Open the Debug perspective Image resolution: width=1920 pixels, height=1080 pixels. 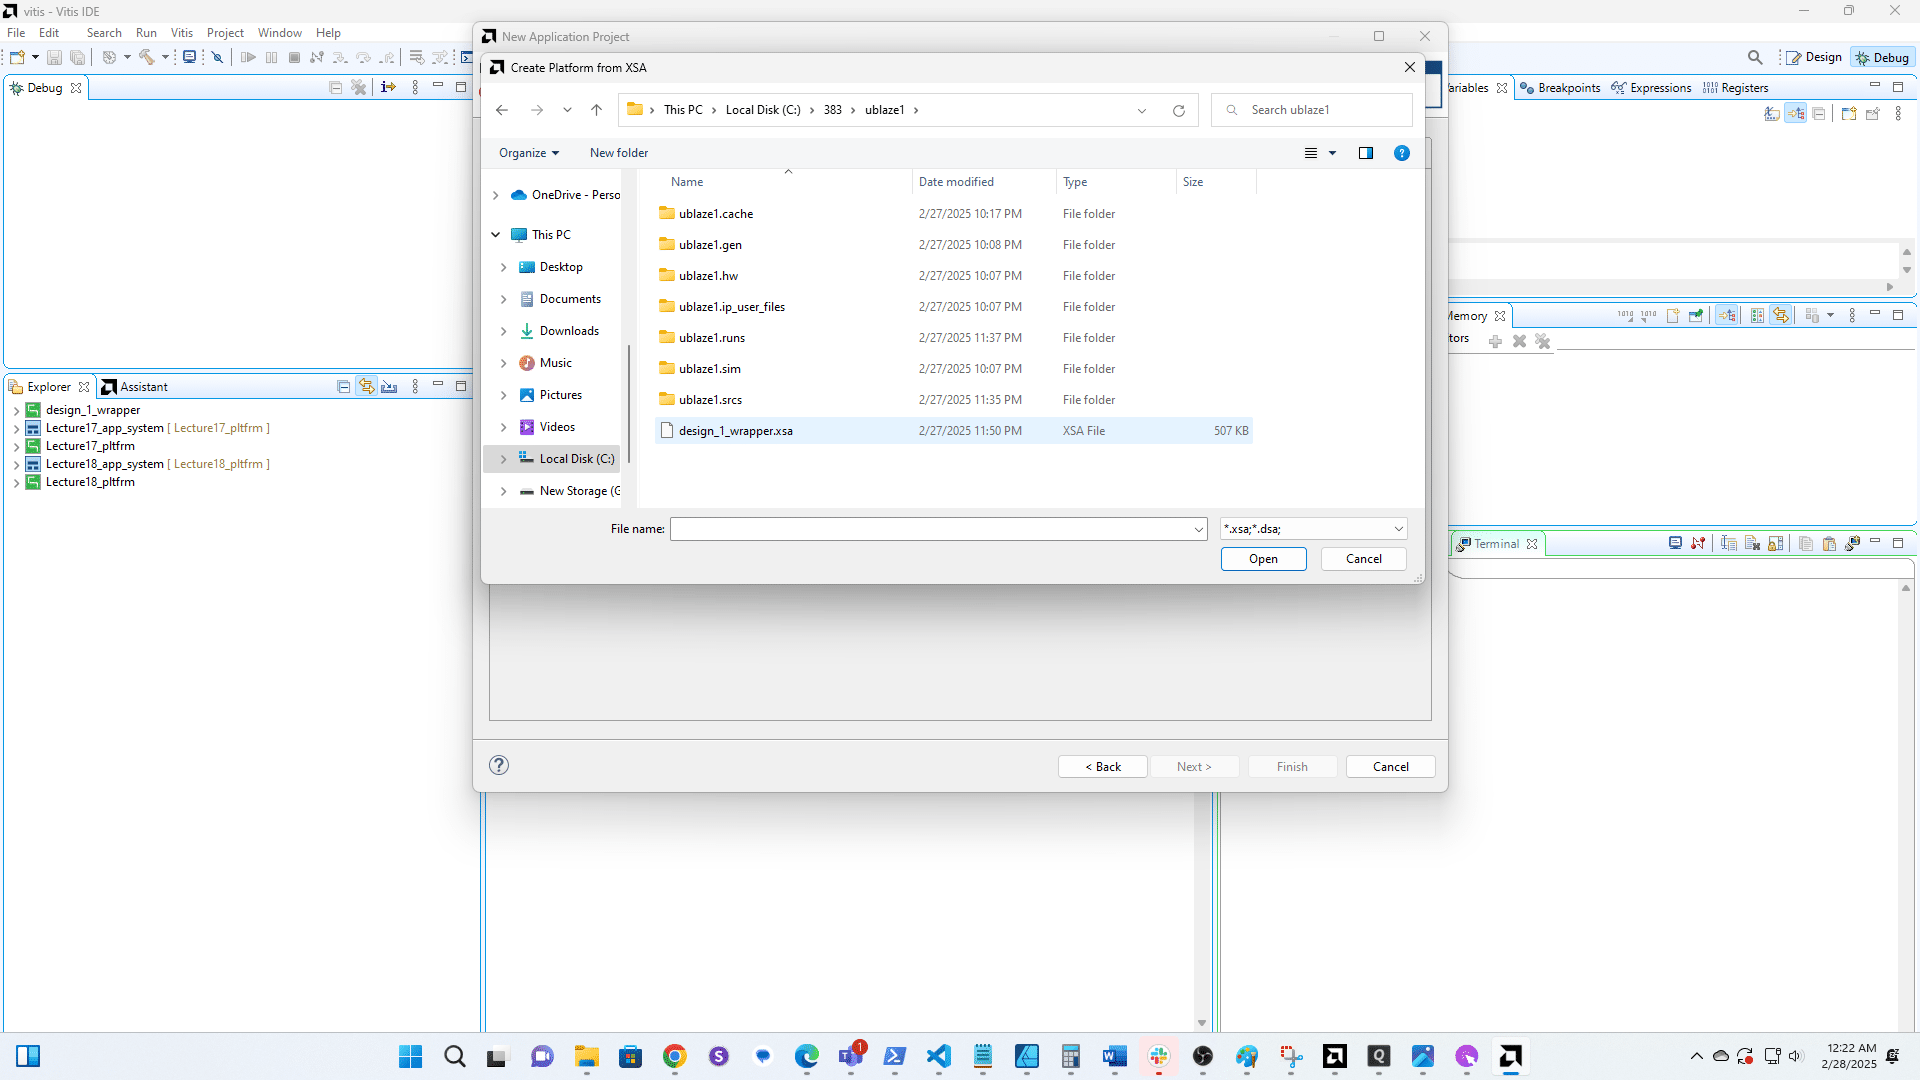point(1882,57)
